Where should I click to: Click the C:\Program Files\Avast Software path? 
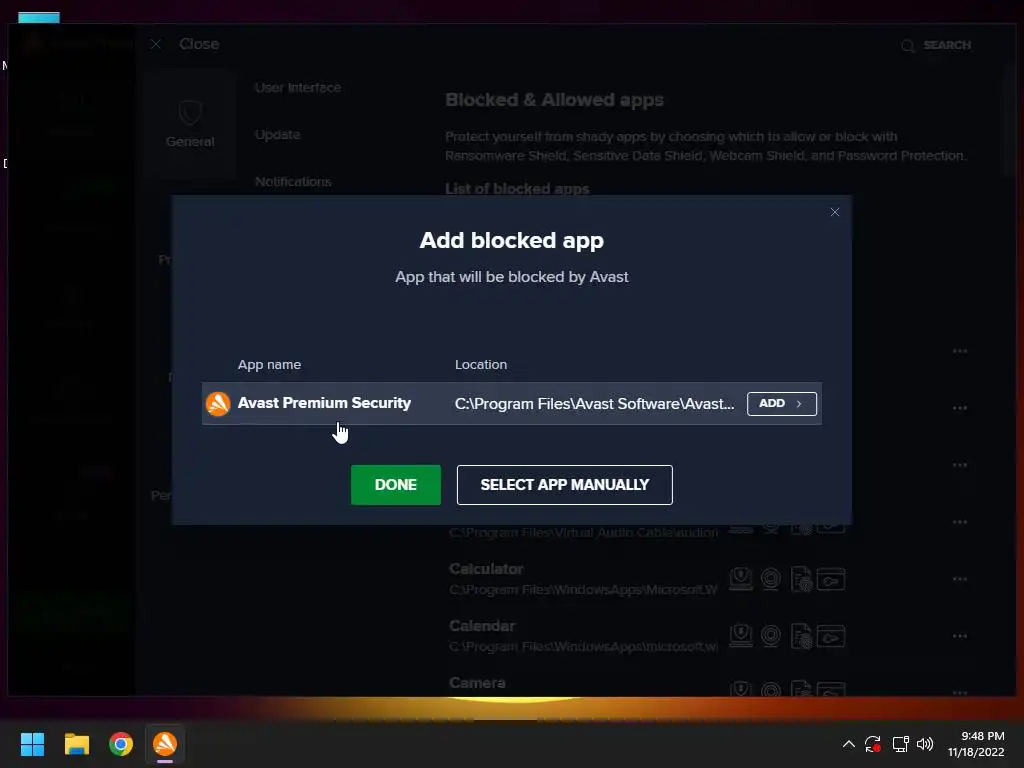tap(594, 404)
